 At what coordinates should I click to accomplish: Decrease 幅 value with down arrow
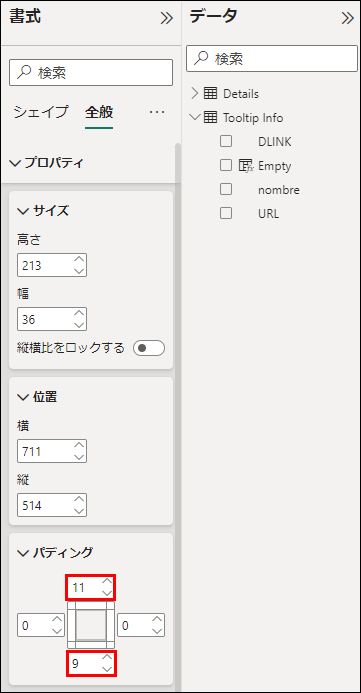pyautogui.click(x=79, y=325)
